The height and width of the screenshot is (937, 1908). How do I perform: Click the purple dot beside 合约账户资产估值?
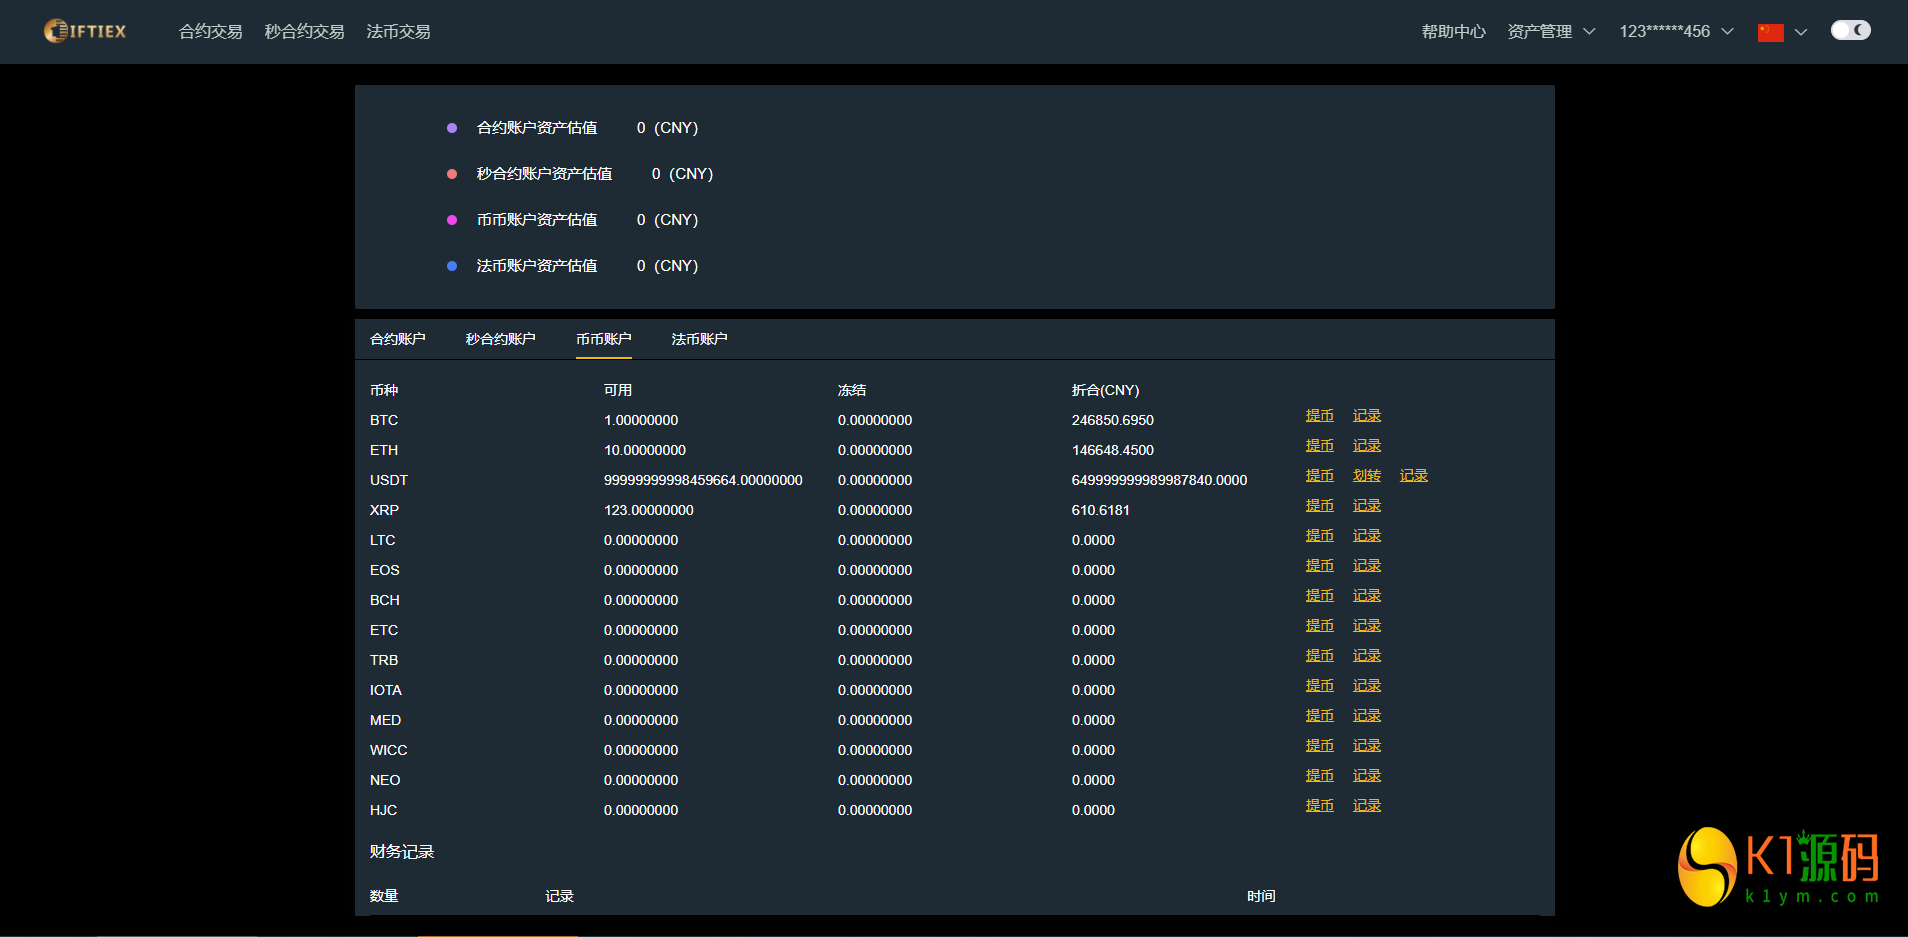click(x=452, y=128)
